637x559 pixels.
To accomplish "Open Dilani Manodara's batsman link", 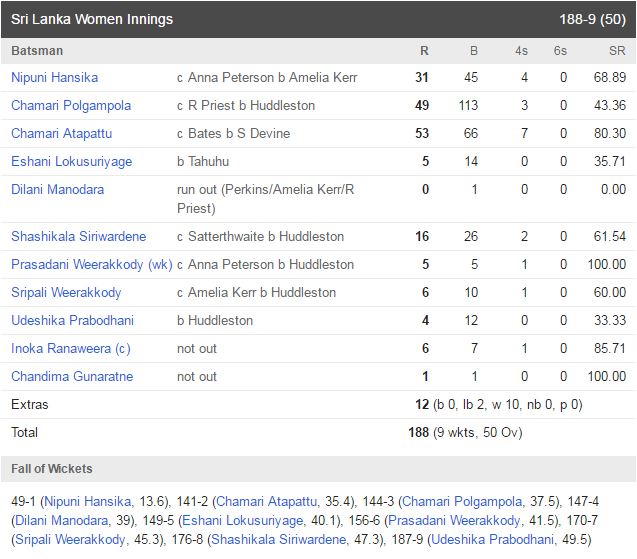I will [x=58, y=190].
